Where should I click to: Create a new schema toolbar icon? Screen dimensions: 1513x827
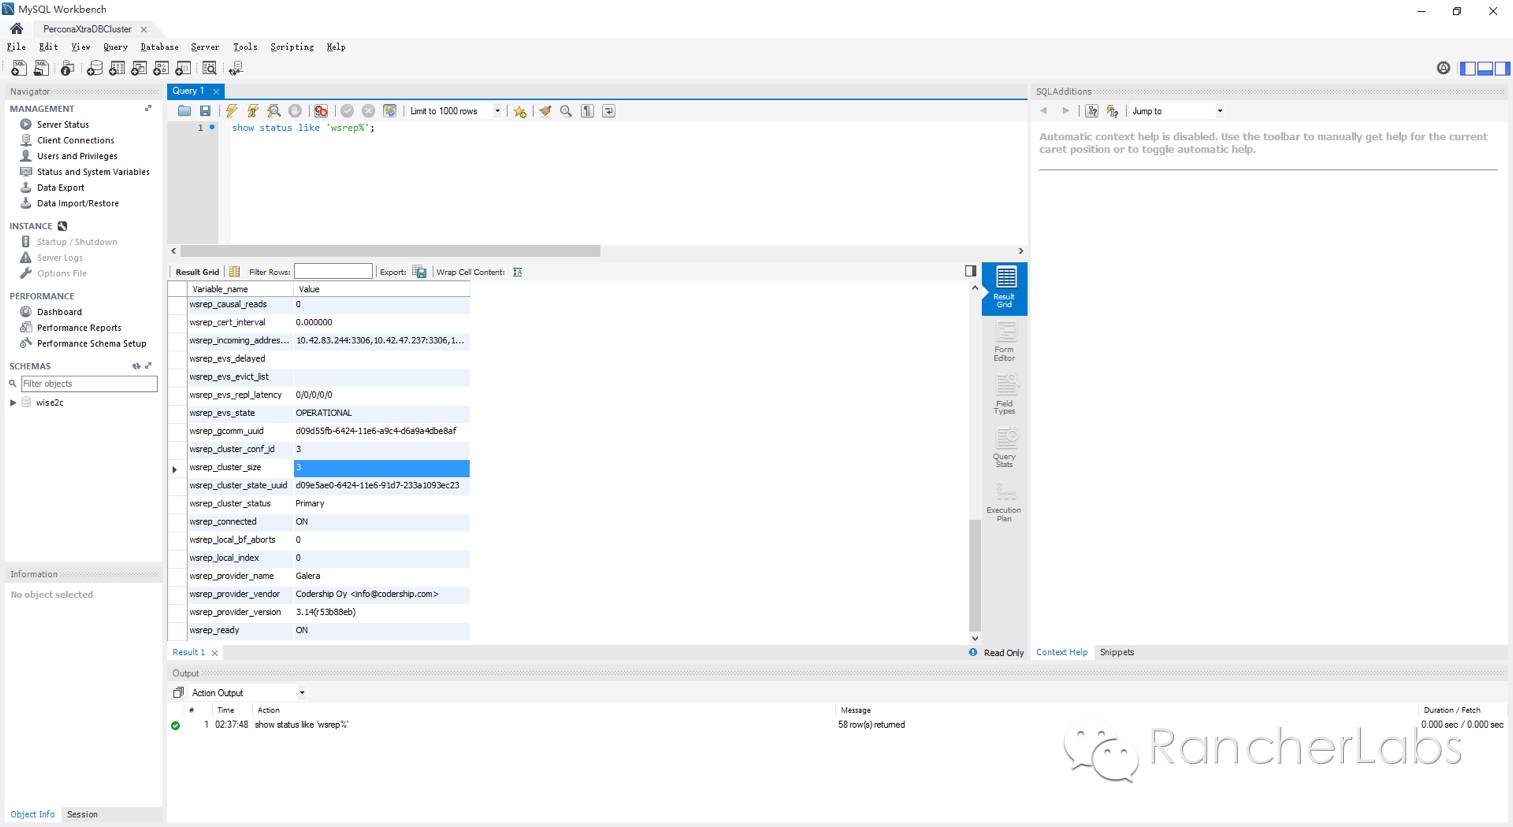tap(94, 68)
